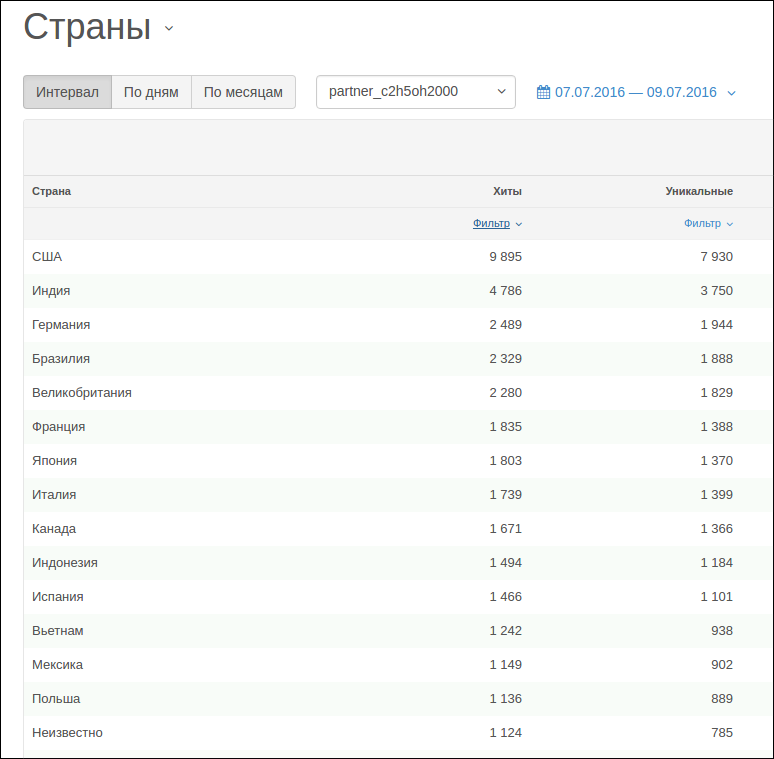Image resolution: width=774 pixels, height=759 pixels.
Task: Click the hits value 2 329
Action: tap(505, 359)
